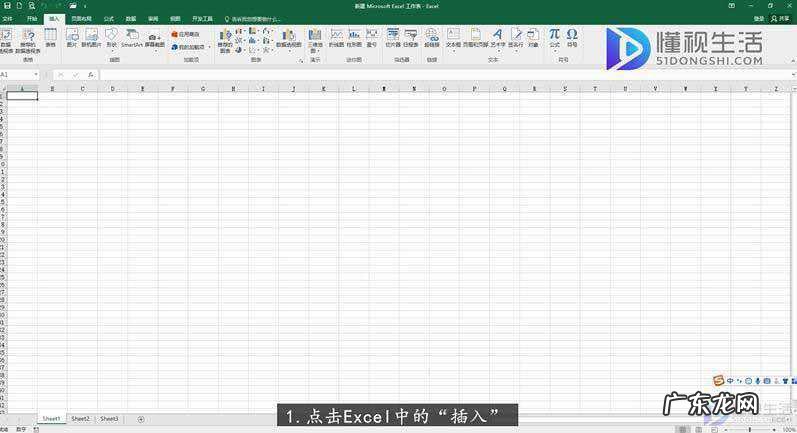Click the Save icon in quick access toolbar
797x433 pixels.
click(x=7, y=6)
